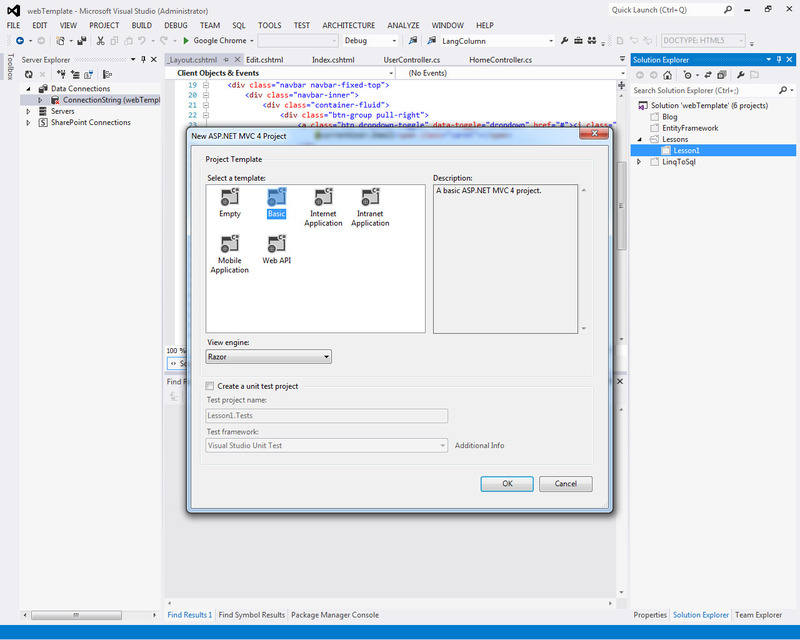Image resolution: width=800 pixels, height=640 pixels.
Task: Enable Create a unit test project checkbox
Action: coord(210,386)
